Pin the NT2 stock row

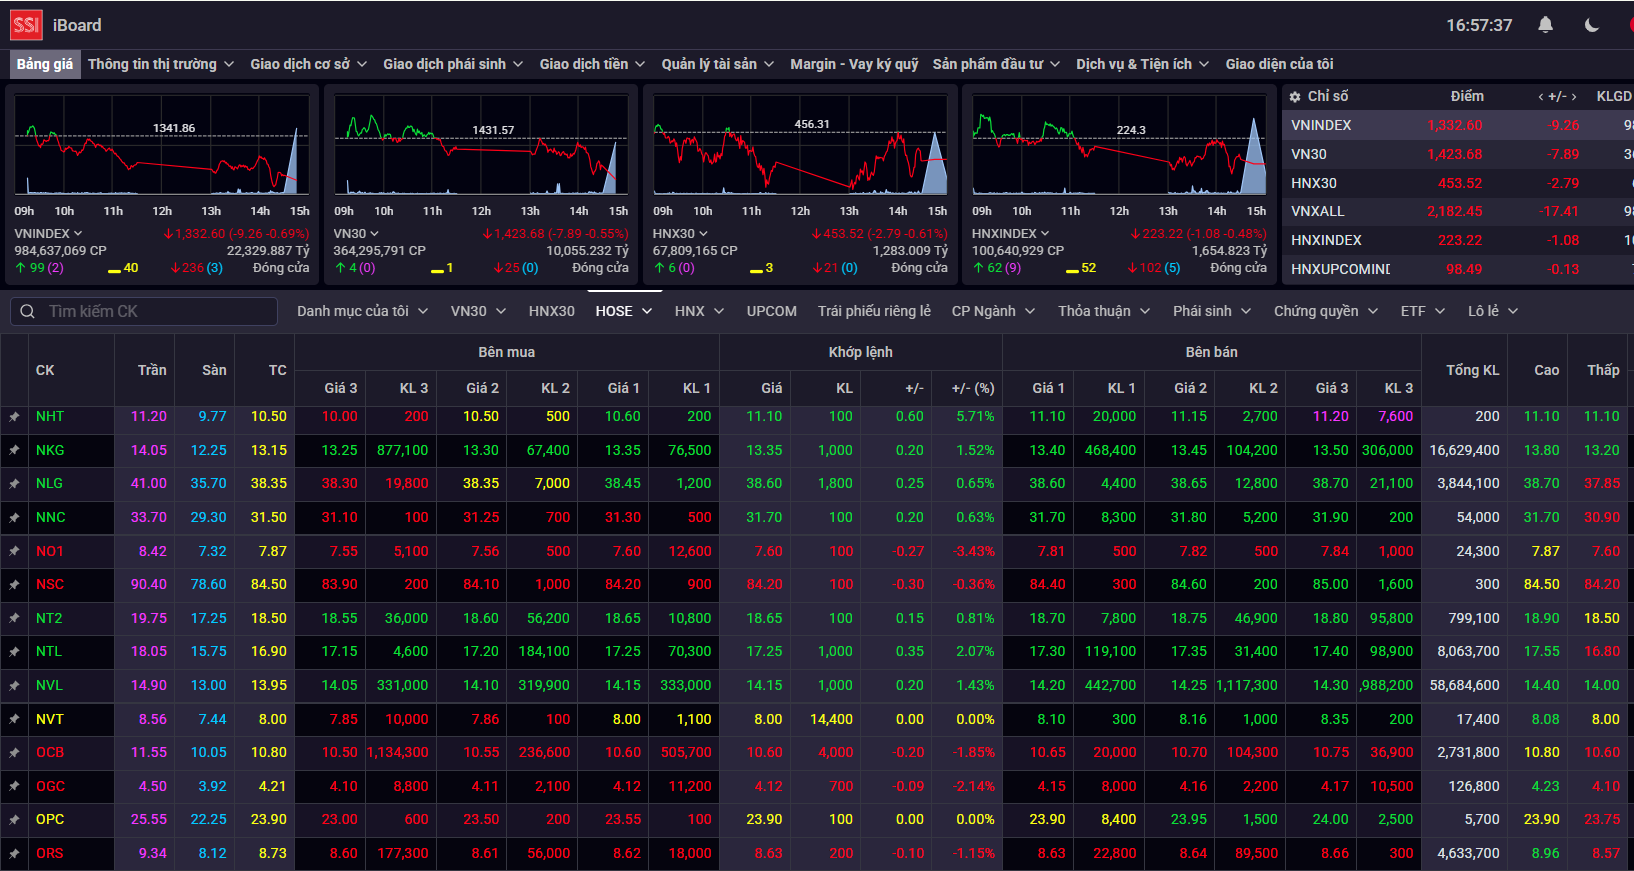tap(14, 619)
